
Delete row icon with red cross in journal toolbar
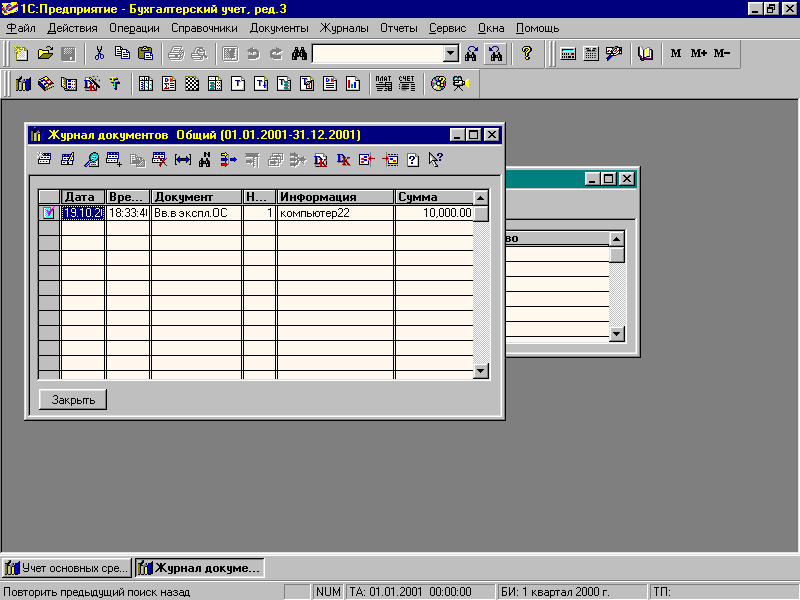pyautogui.click(x=160, y=160)
